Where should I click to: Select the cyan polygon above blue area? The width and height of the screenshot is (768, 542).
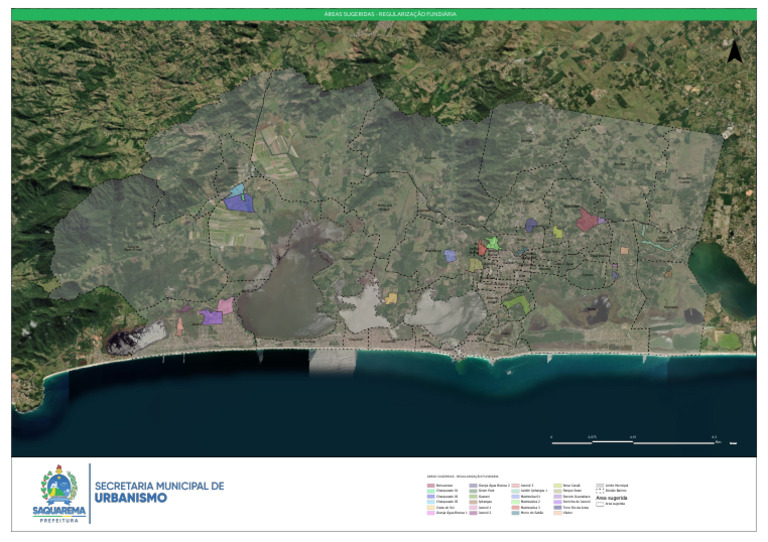click(237, 190)
